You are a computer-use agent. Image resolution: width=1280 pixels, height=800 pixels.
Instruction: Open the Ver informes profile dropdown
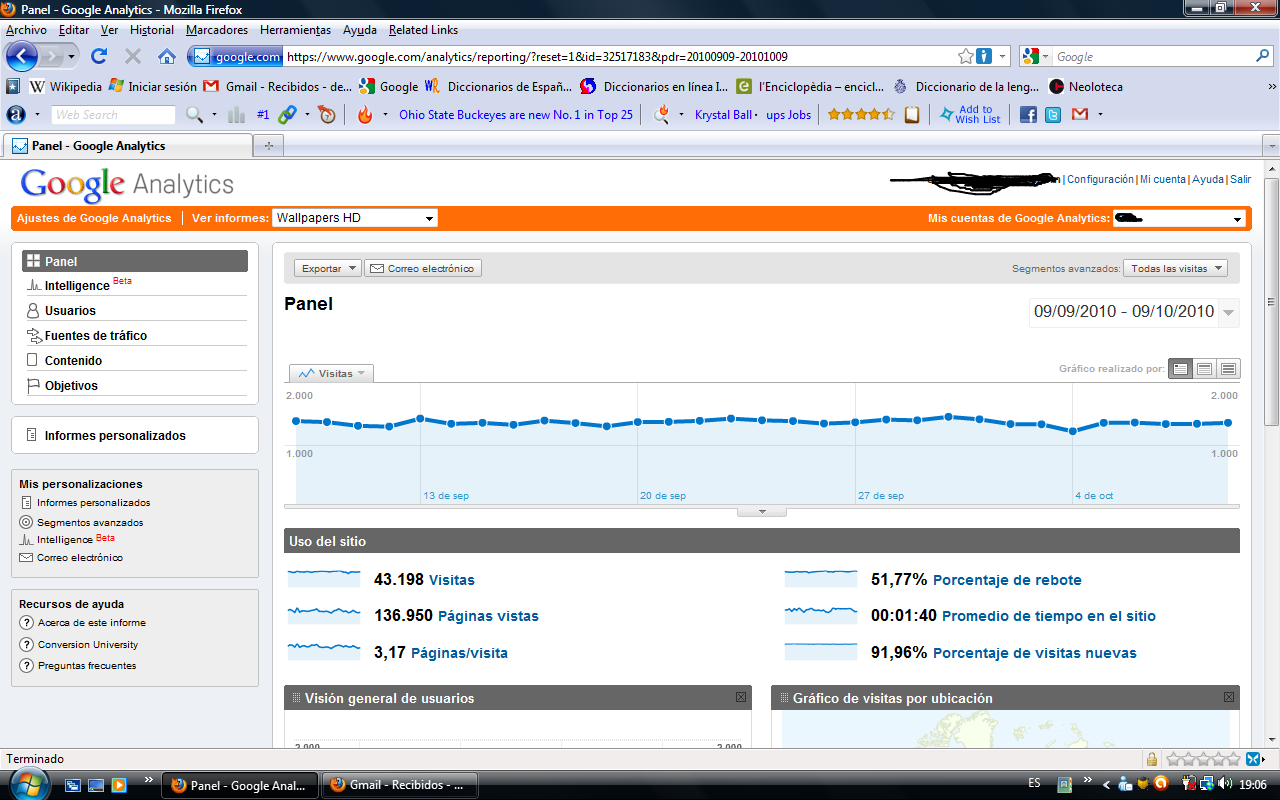[x=355, y=218]
